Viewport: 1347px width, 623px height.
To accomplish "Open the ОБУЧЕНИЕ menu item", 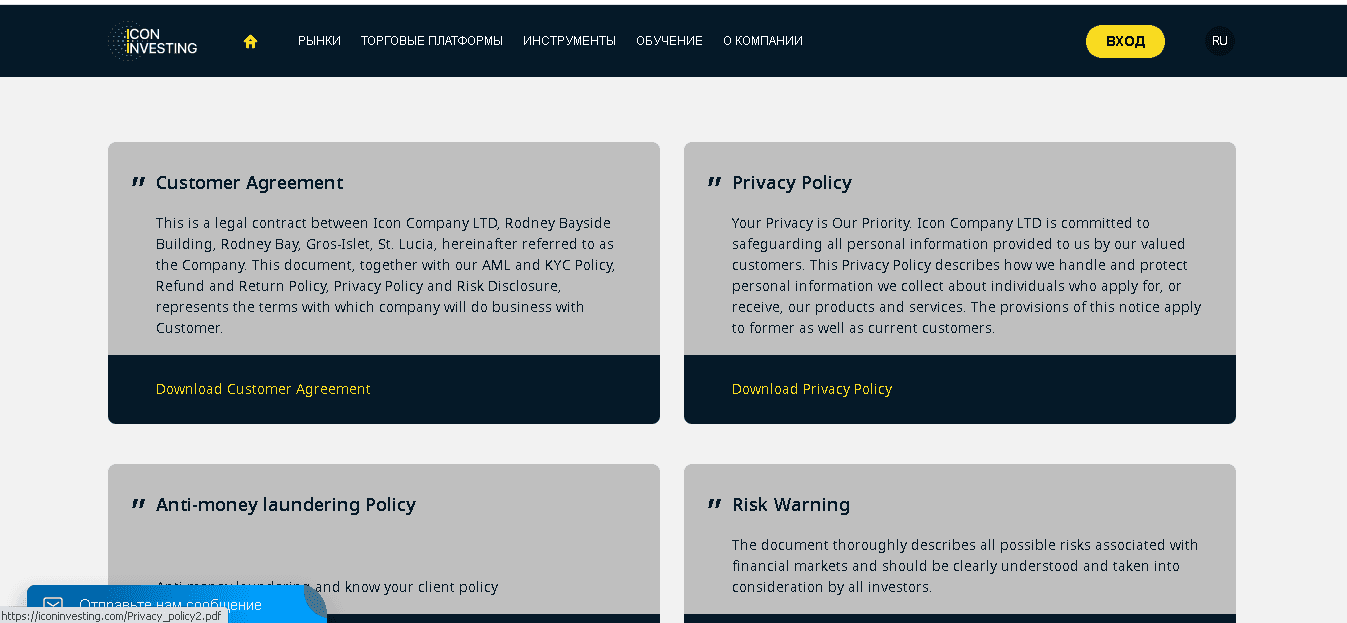I will click(x=669, y=41).
